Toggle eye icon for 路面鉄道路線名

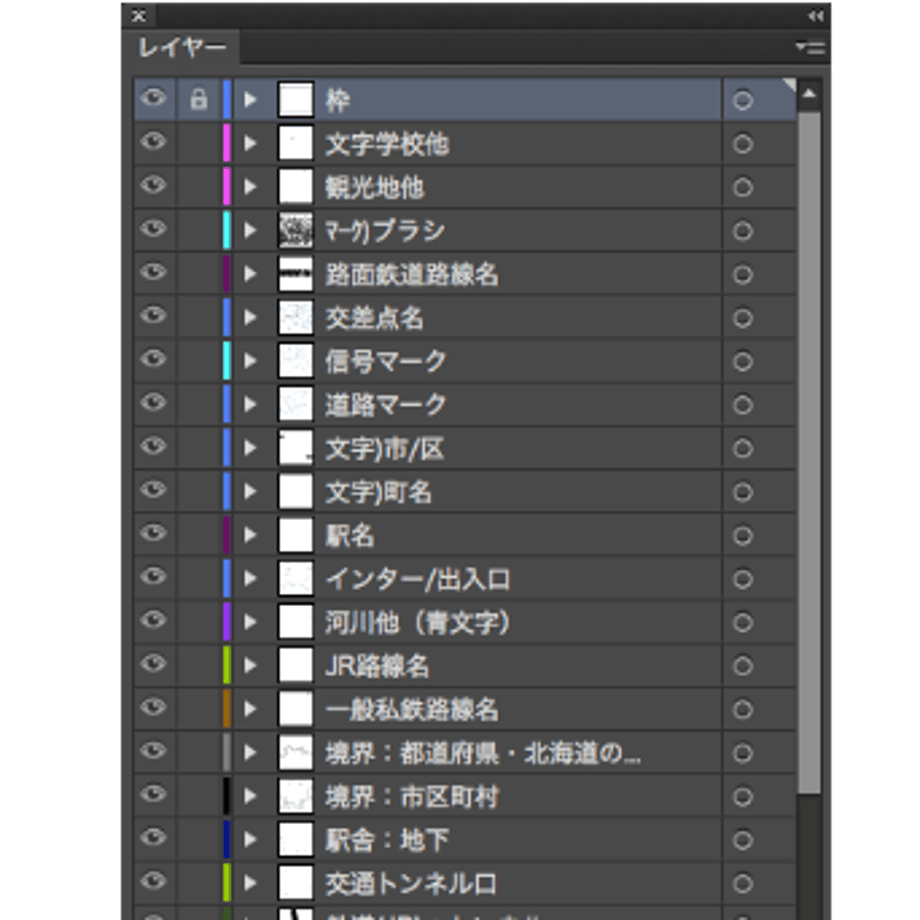pos(154,272)
